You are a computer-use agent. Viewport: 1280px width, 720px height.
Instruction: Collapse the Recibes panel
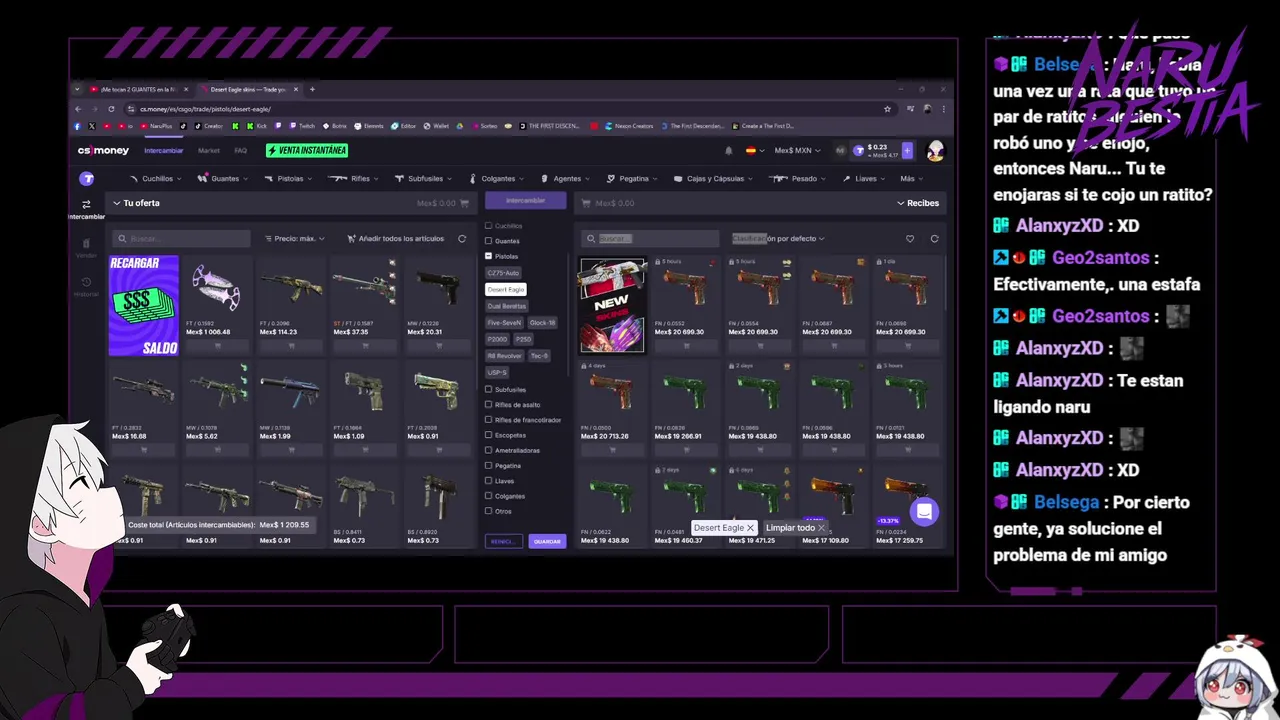(x=918, y=203)
